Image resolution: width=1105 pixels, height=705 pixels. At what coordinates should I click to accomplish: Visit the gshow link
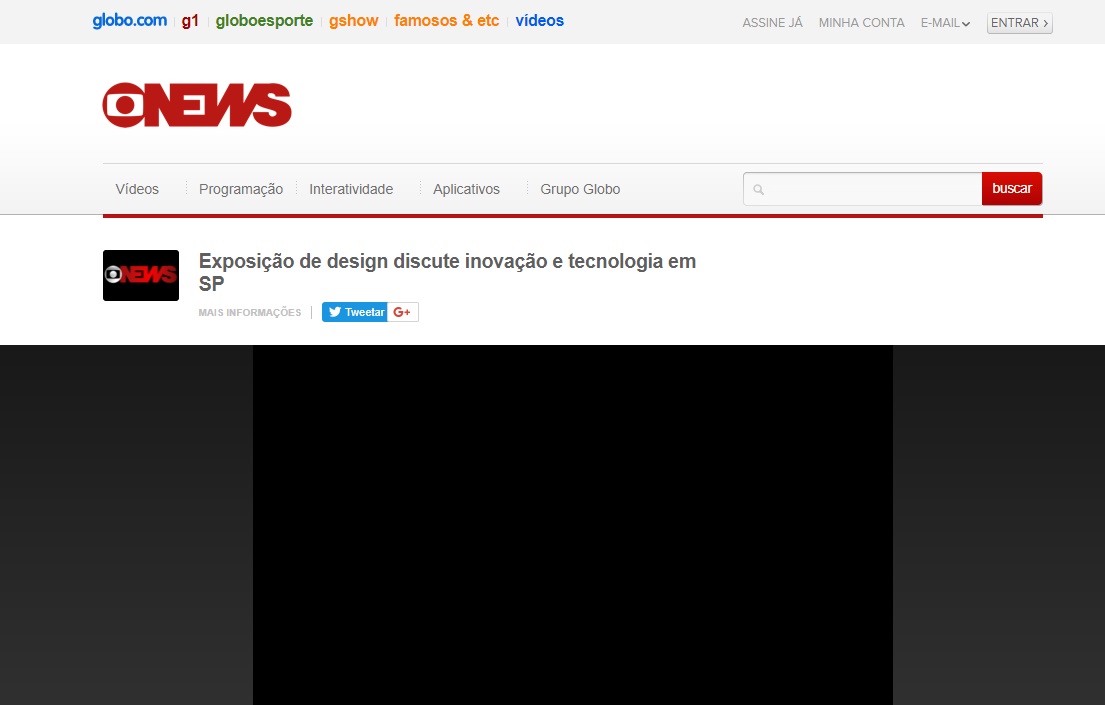point(354,21)
